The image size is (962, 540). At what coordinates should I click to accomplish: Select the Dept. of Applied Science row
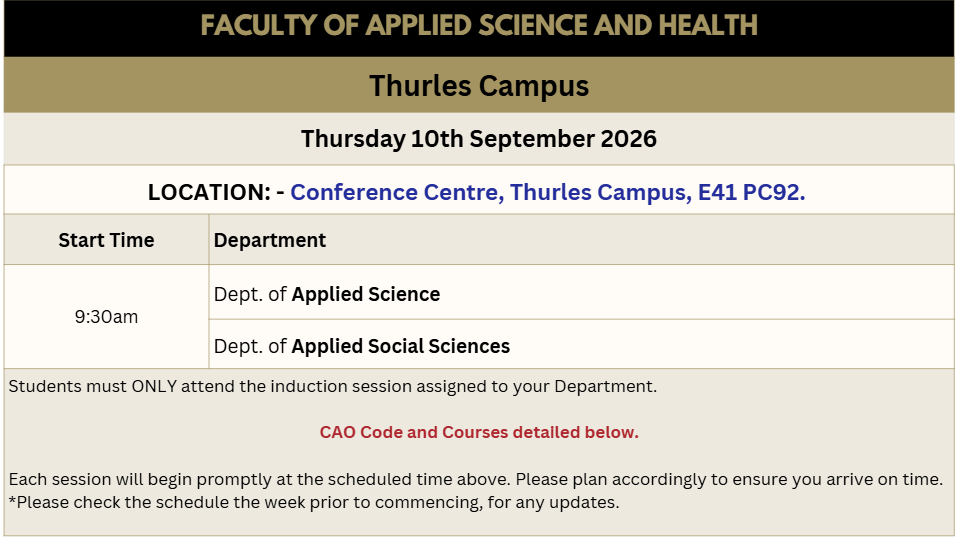(581, 293)
